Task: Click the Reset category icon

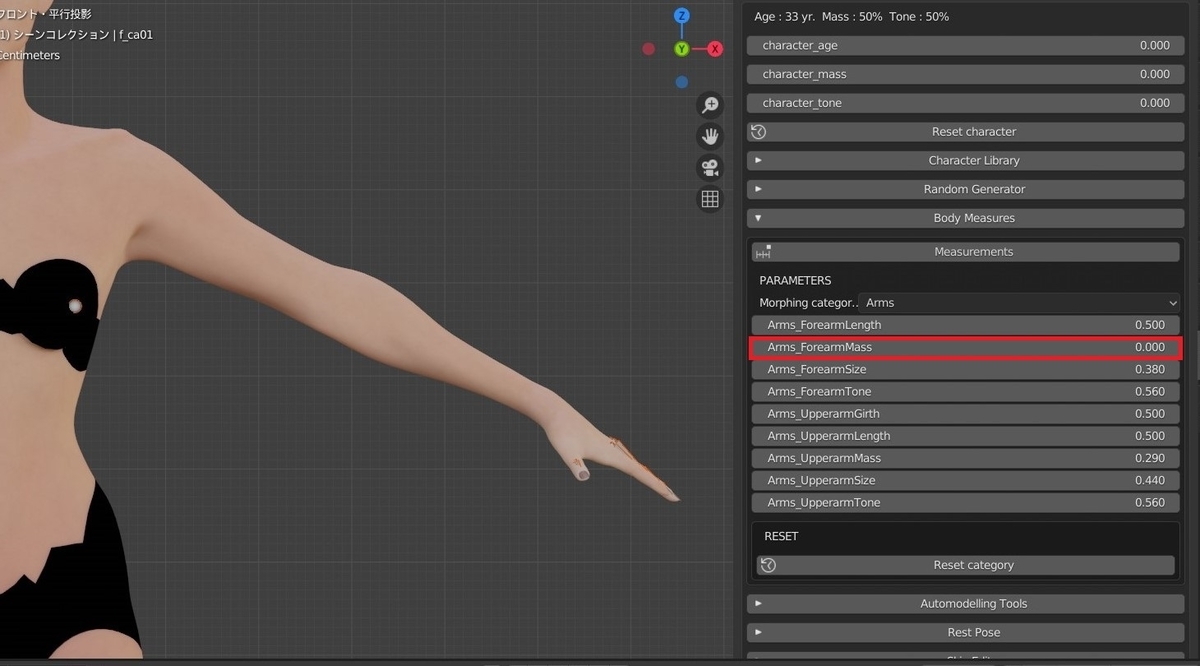Action: tap(768, 565)
